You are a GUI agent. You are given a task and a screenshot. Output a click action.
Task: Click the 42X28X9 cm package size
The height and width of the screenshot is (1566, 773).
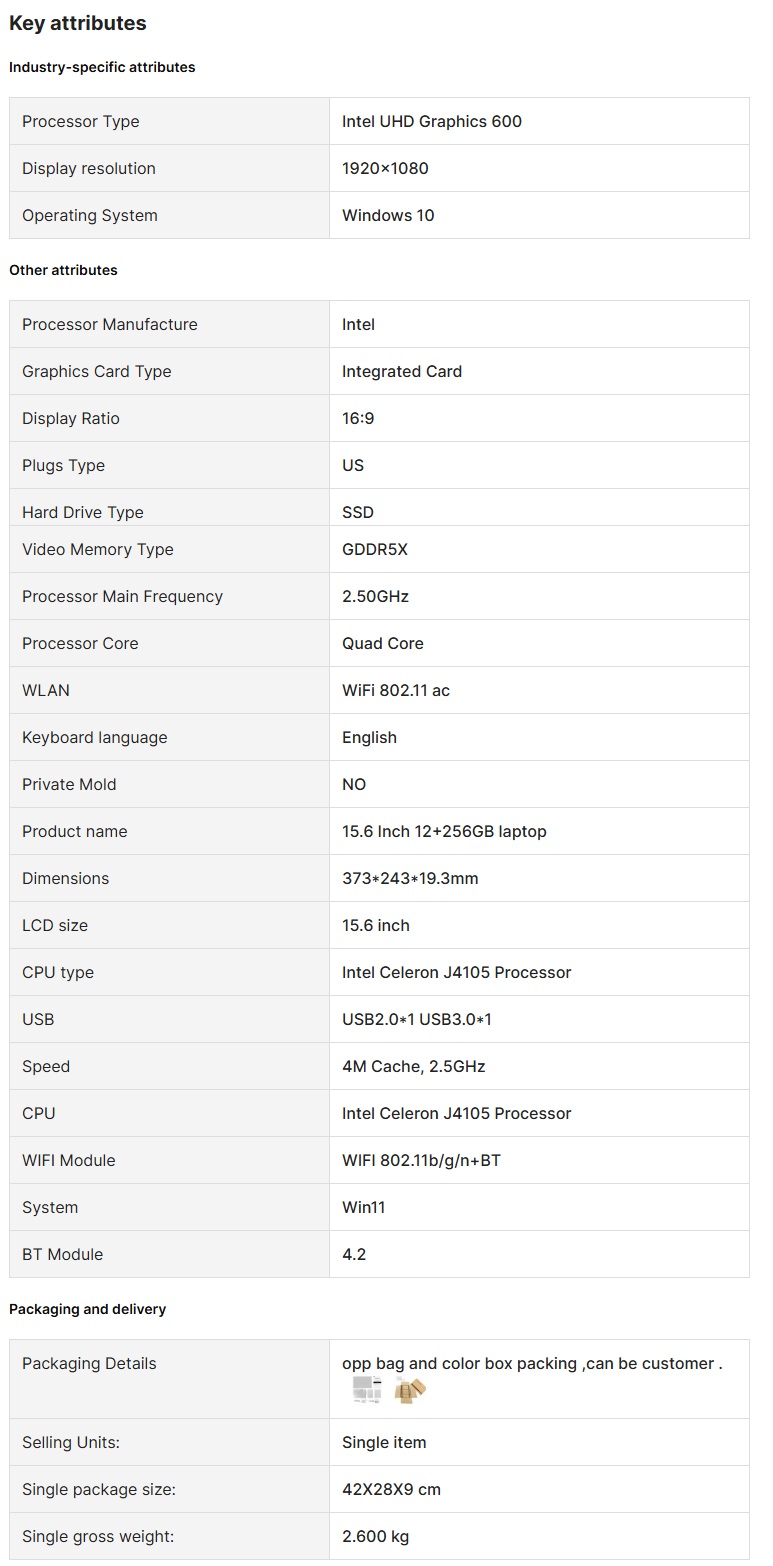click(391, 1489)
